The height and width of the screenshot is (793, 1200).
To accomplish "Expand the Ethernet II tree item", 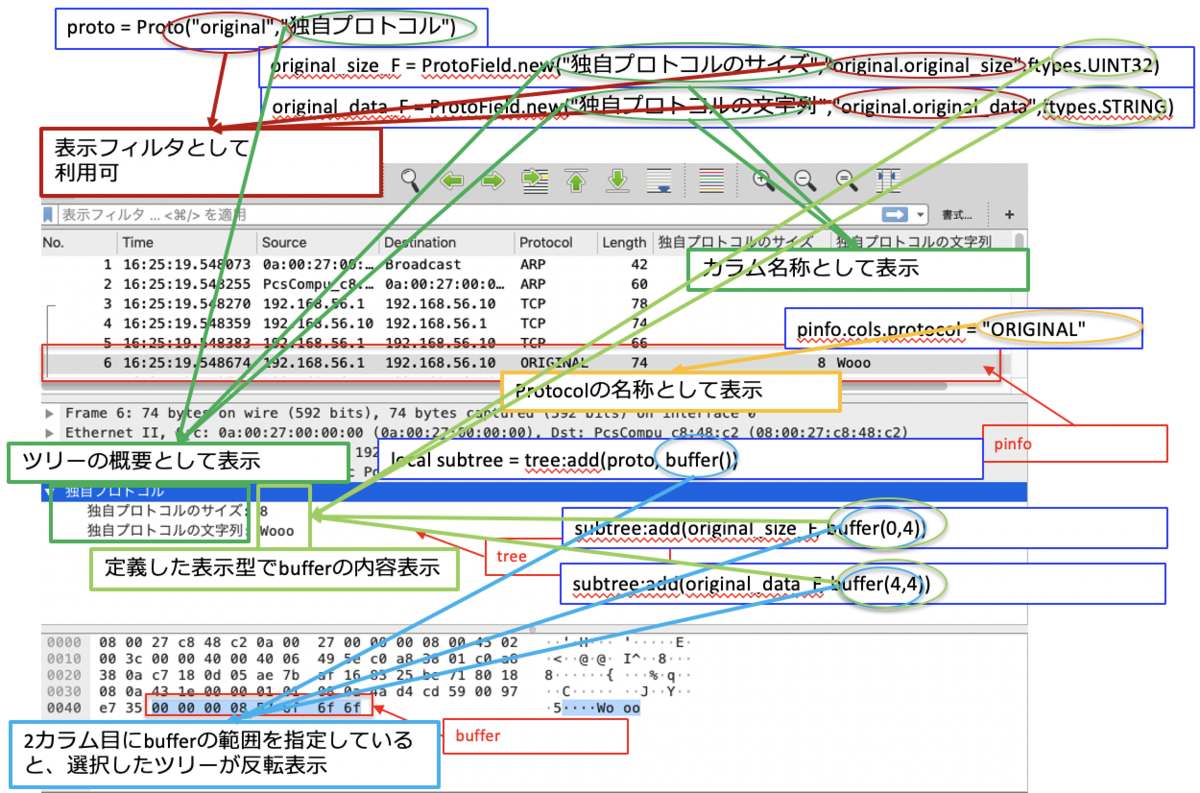I will pos(50,433).
